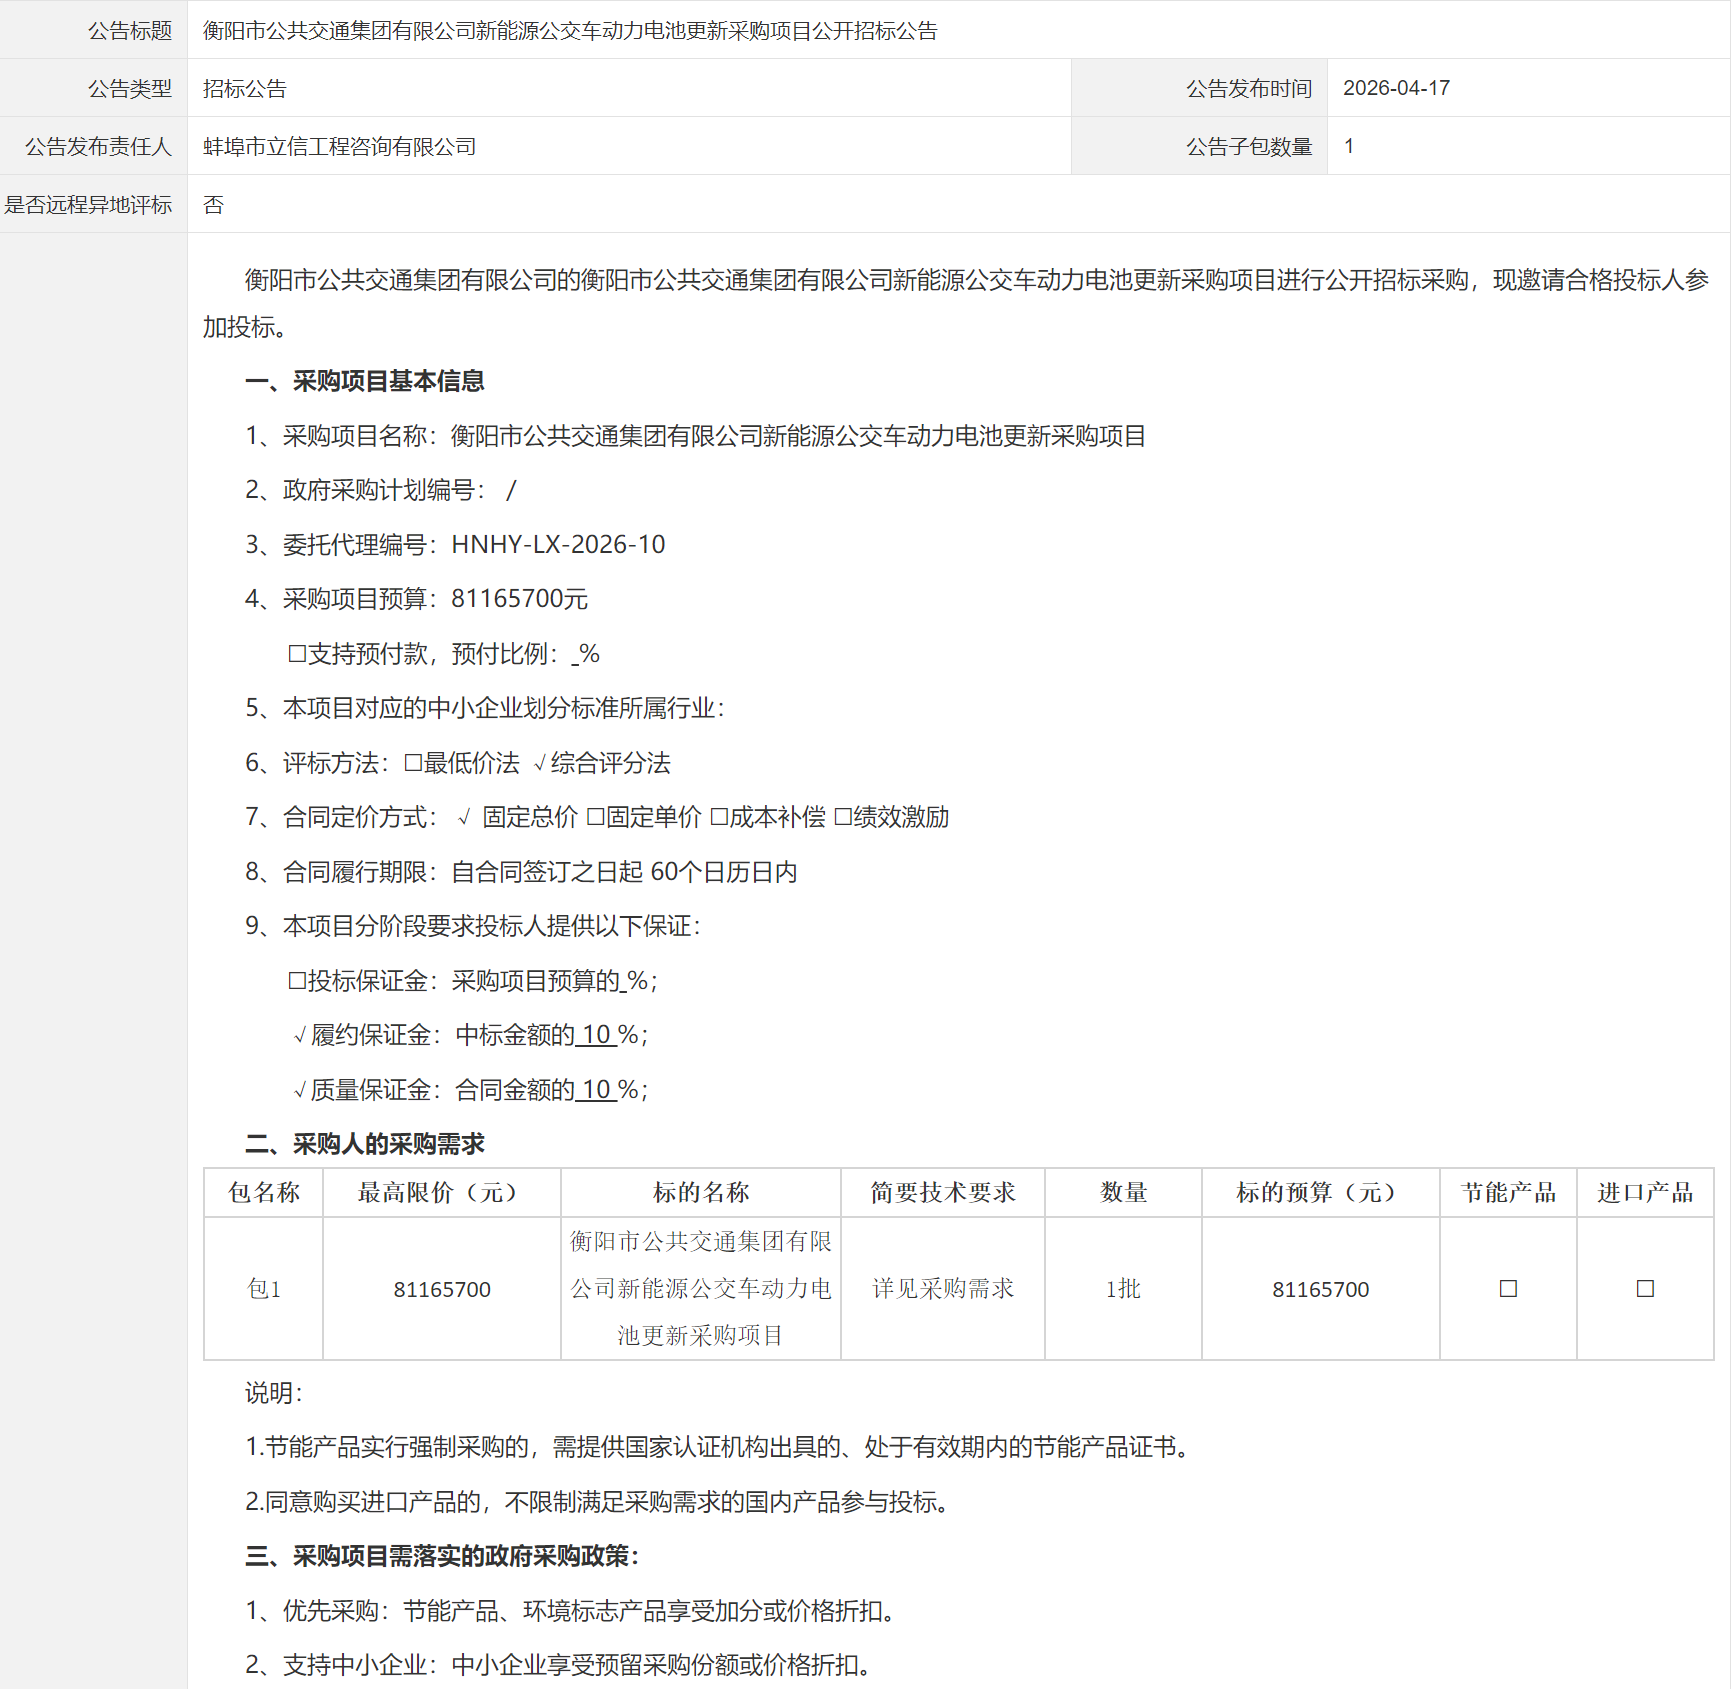The image size is (1731, 1689).
Task: Click the 最高限价（元） column header
Action: (x=441, y=1192)
